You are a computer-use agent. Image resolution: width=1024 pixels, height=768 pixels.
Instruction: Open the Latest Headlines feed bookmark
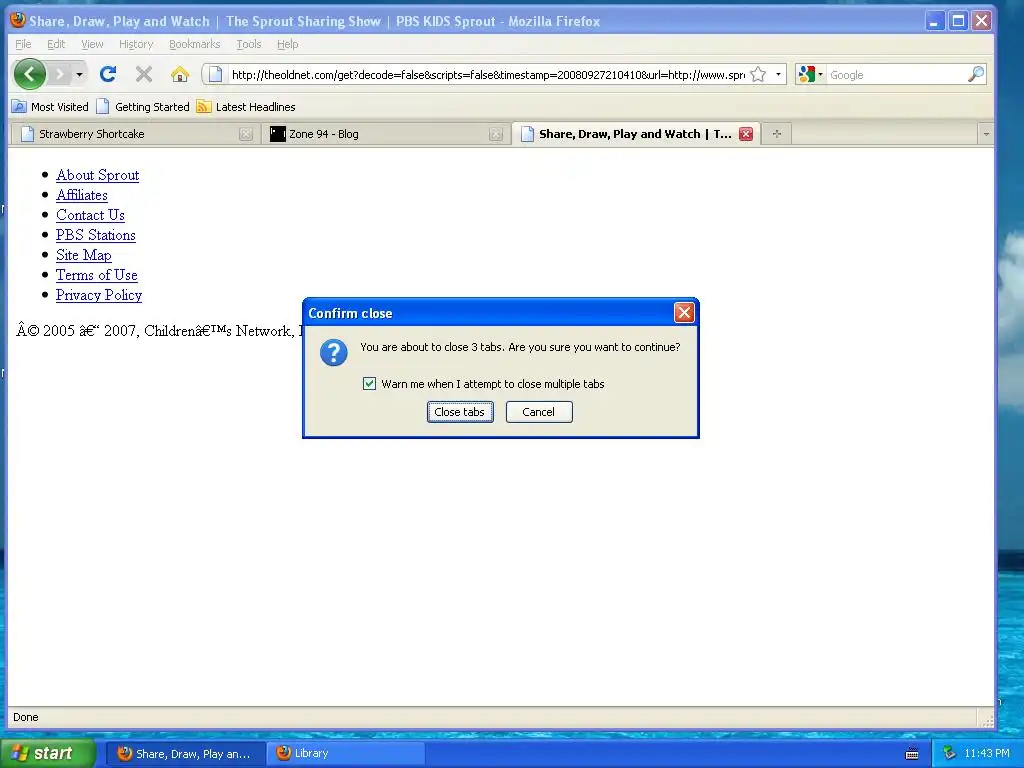point(246,106)
